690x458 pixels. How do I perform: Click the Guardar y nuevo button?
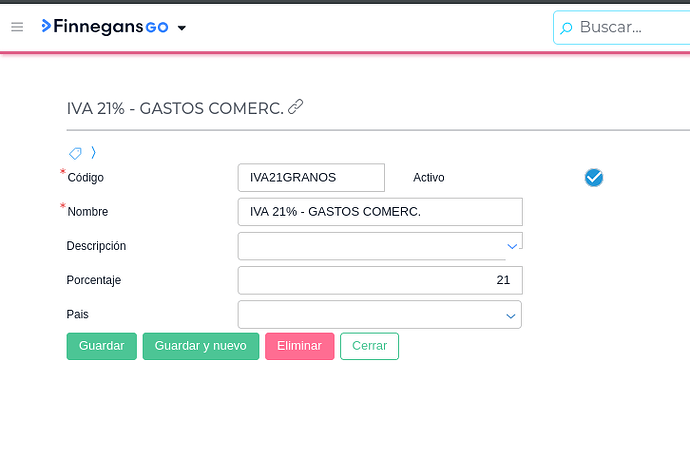[x=201, y=346]
